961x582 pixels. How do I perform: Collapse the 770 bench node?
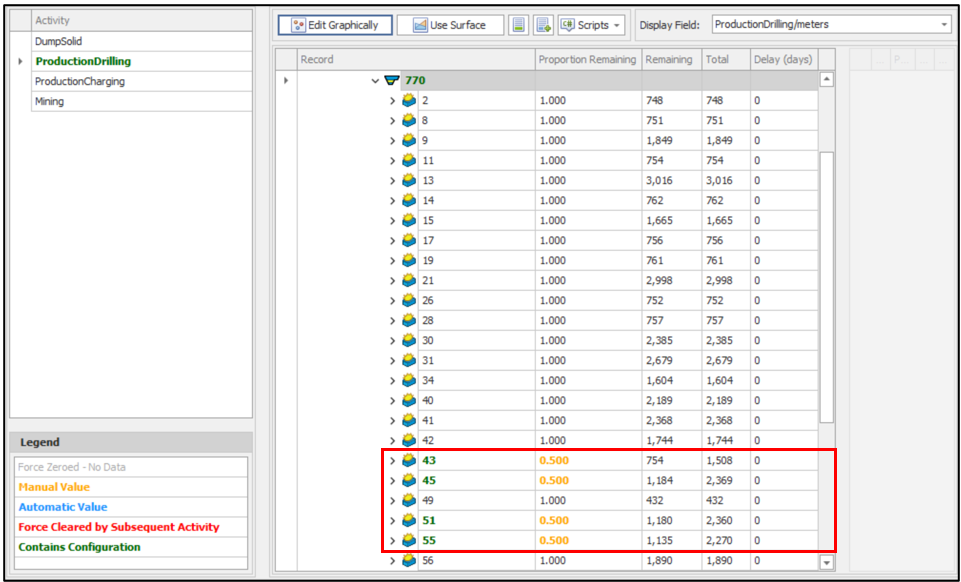375,80
